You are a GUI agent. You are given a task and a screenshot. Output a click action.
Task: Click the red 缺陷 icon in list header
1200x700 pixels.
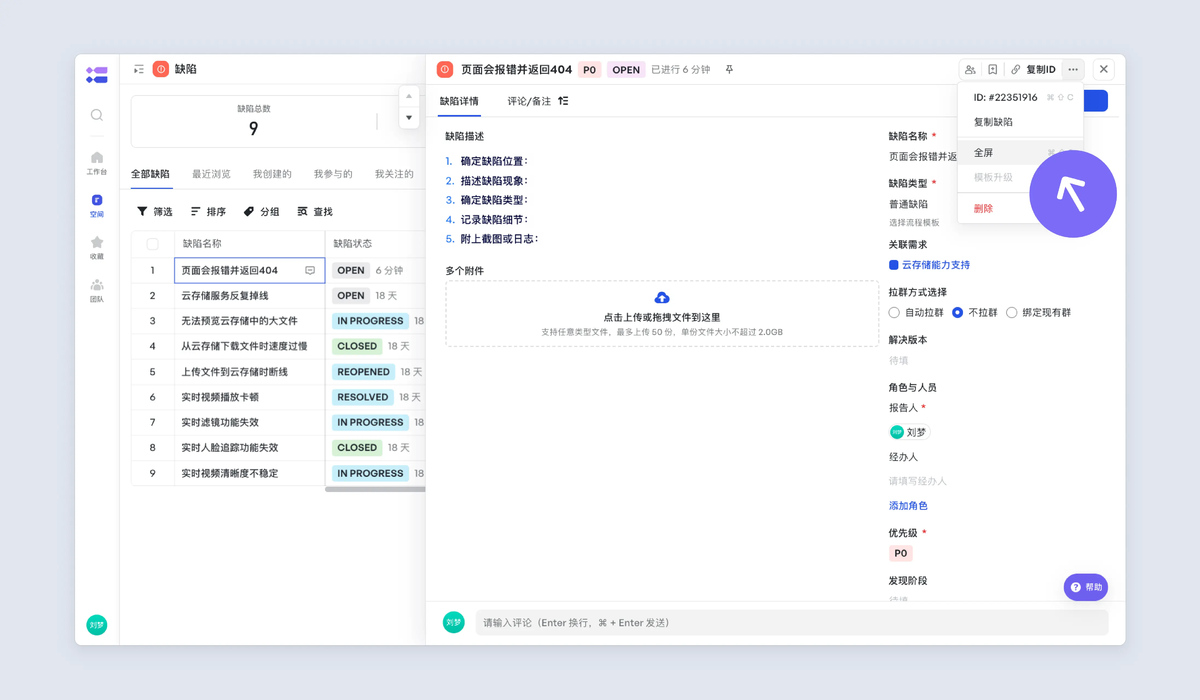(x=161, y=69)
